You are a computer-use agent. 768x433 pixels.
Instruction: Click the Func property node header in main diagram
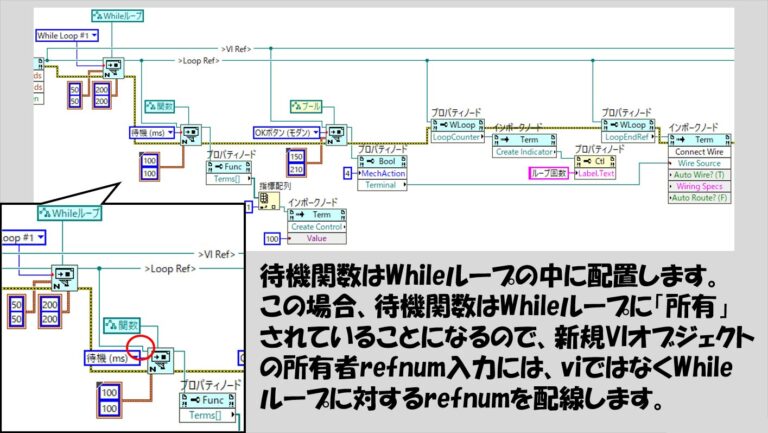pos(229,167)
